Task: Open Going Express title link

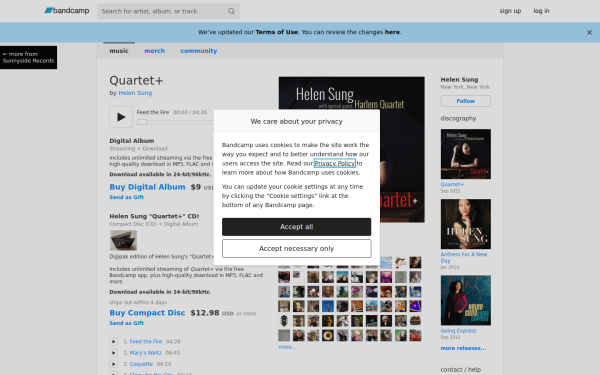Action: pyautogui.click(x=458, y=331)
